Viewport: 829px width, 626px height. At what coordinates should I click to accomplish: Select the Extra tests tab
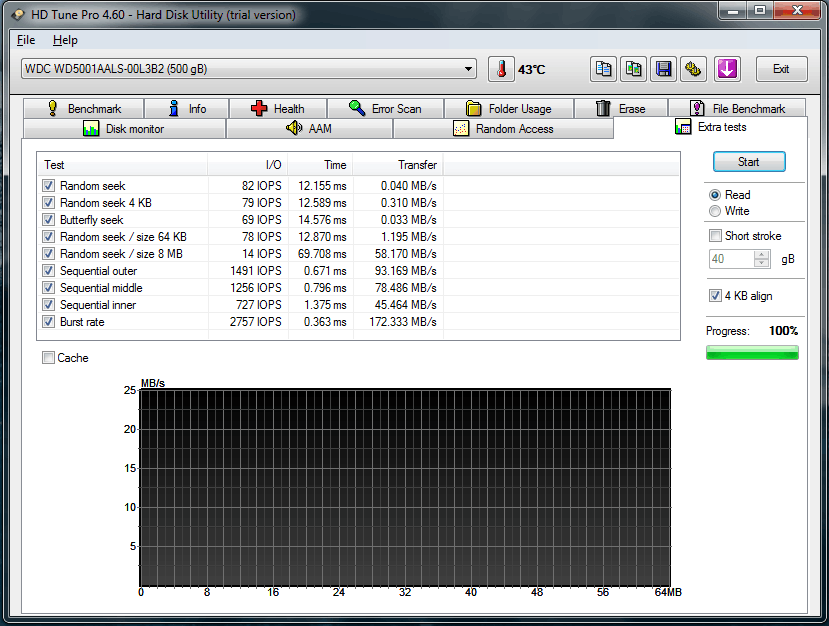711,127
